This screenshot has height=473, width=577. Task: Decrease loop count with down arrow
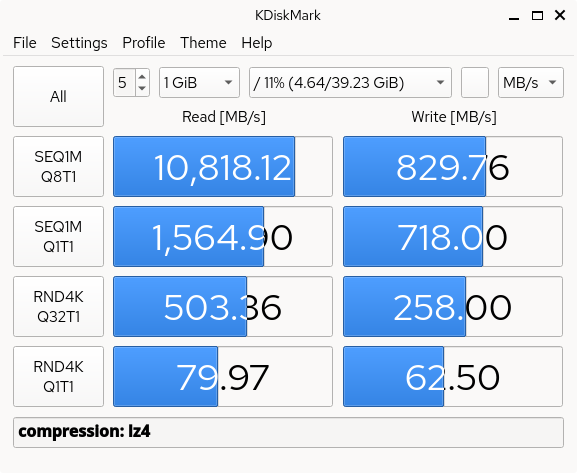tap(142, 89)
